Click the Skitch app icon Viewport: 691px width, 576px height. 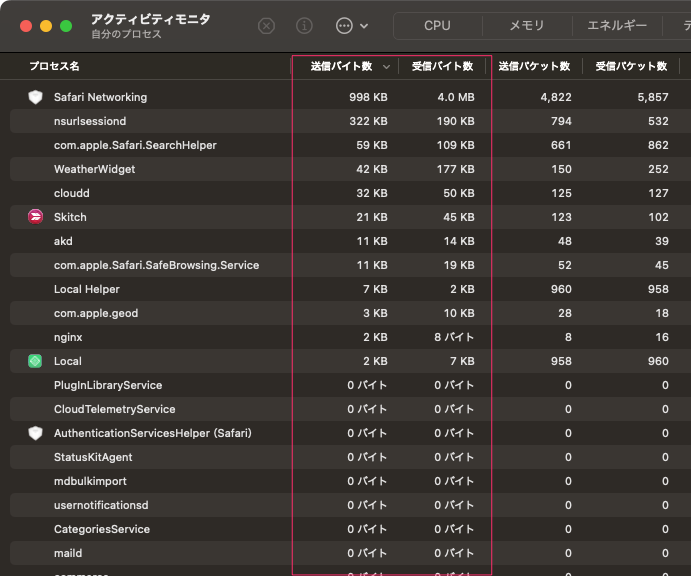pos(35,217)
